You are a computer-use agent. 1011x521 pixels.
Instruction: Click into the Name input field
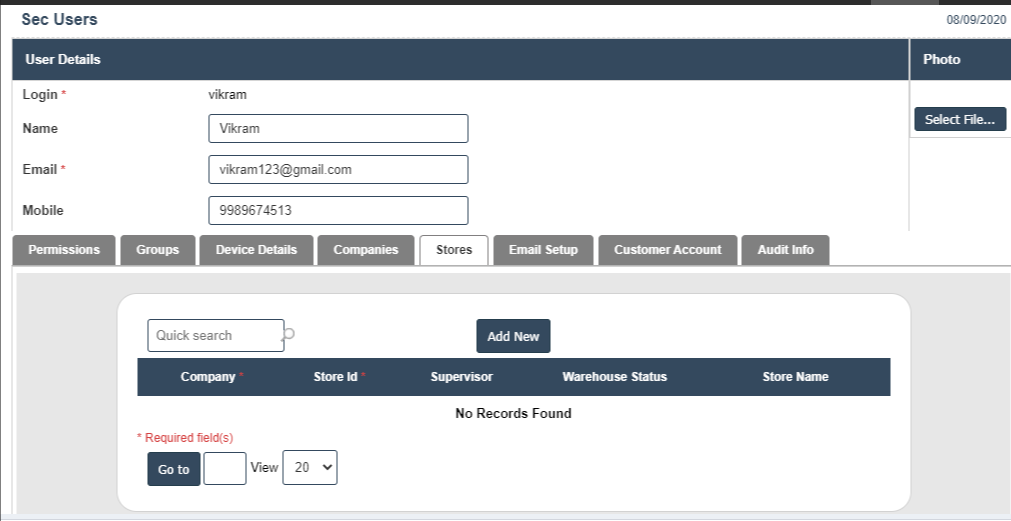(338, 129)
